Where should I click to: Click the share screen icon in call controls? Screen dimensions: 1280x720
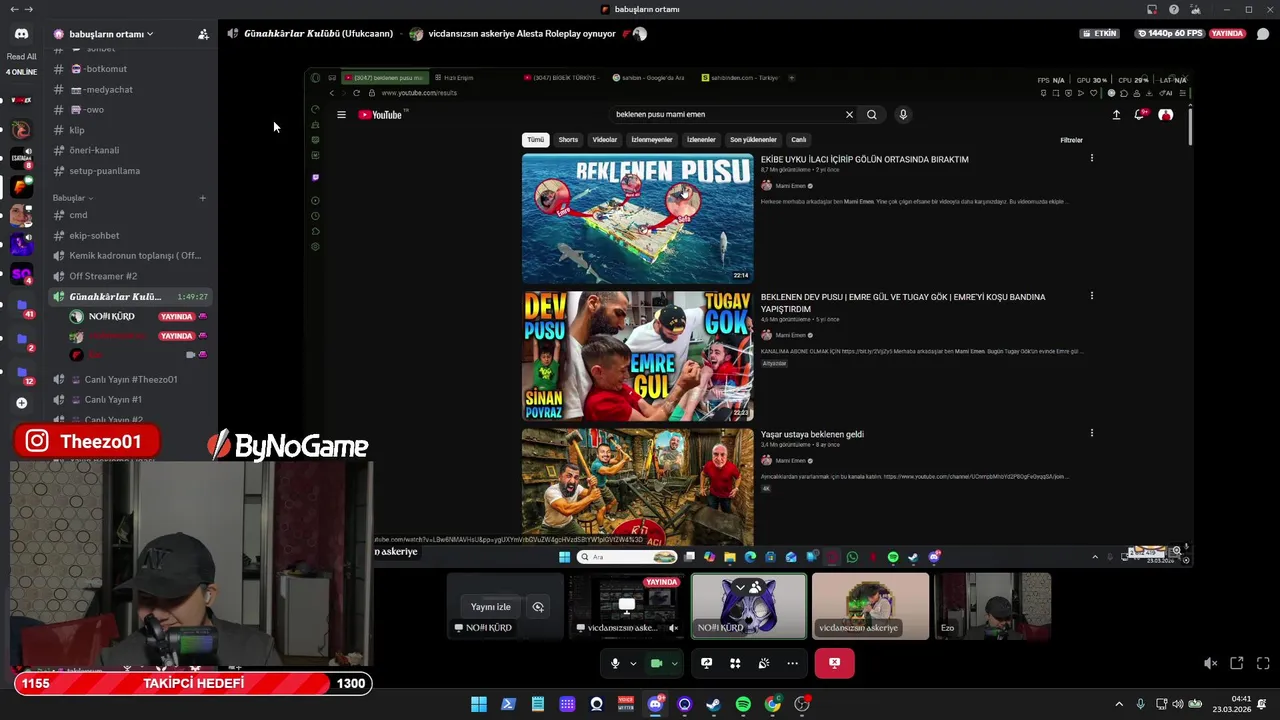click(706, 663)
